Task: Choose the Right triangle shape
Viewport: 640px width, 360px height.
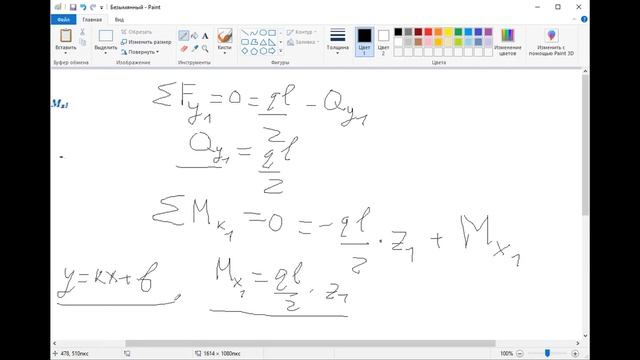Action: (272, 42)
